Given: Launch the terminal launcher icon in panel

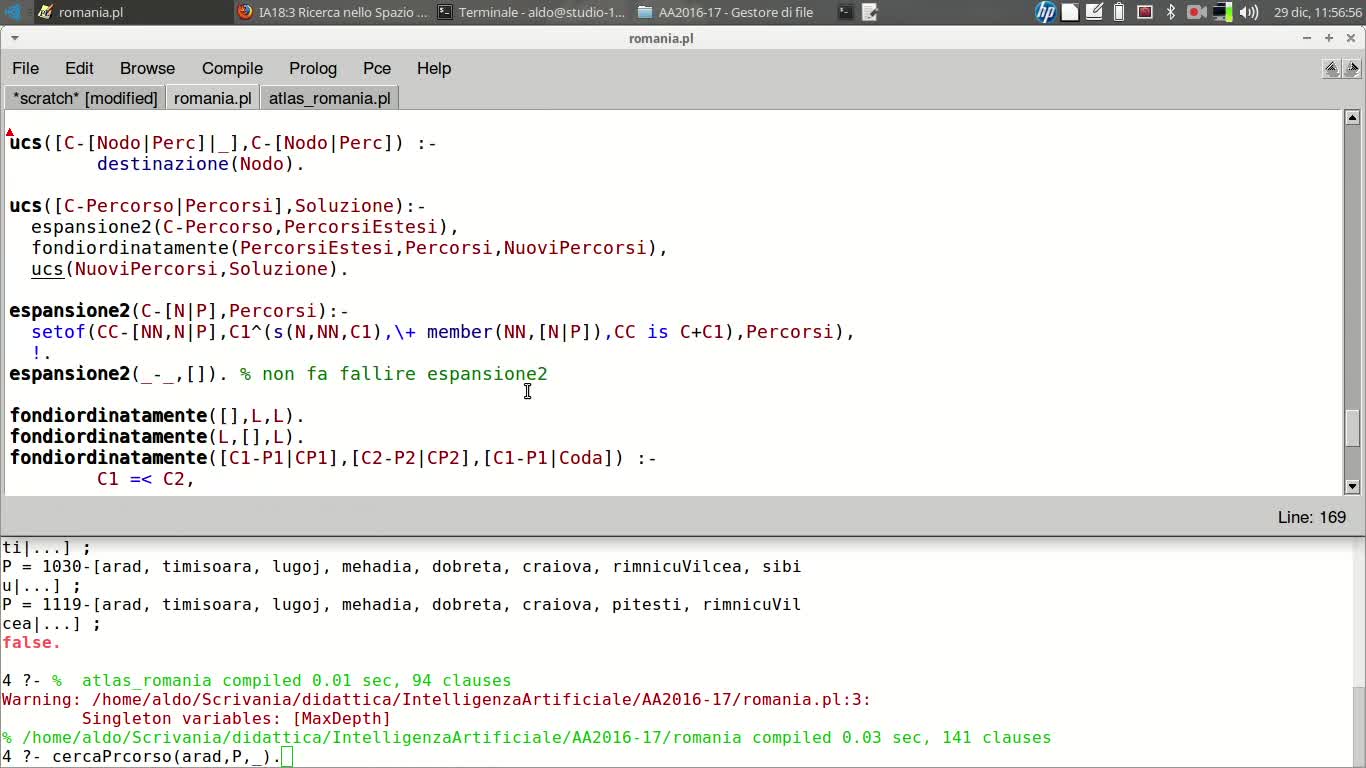Looking at the screenshot, I should [x=846, y=12].
